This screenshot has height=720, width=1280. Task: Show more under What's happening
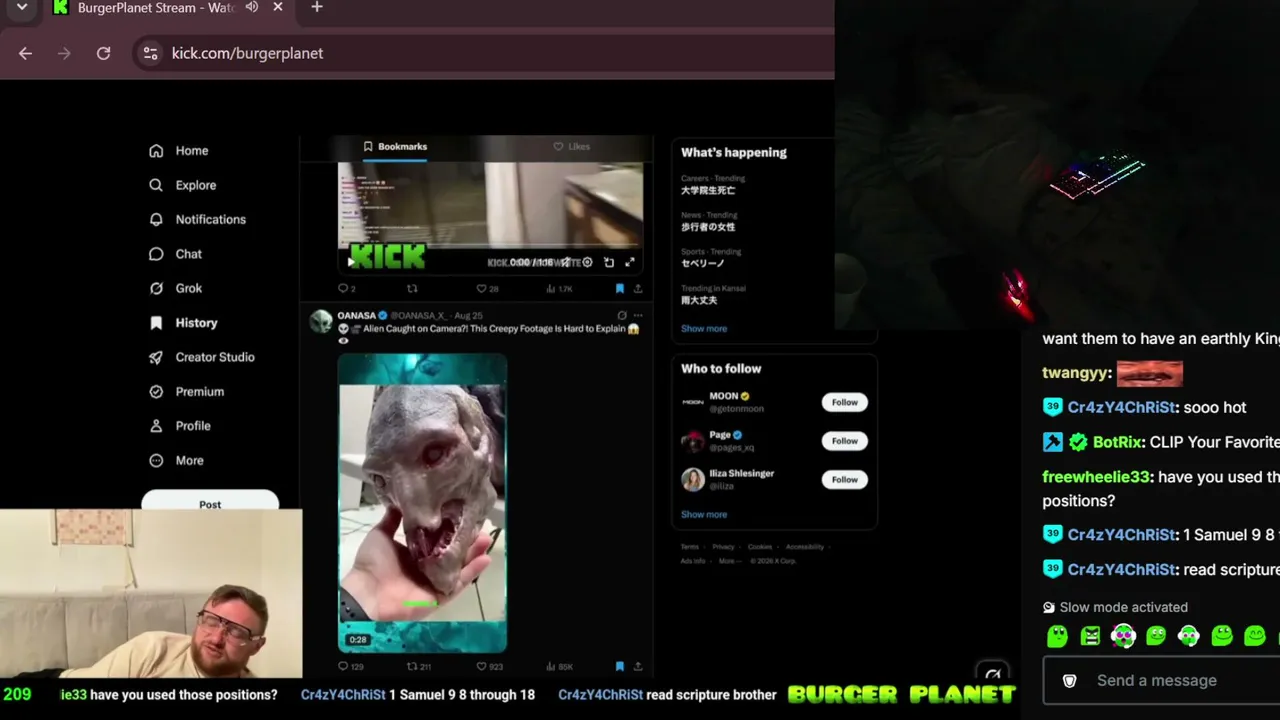pyautogui.click(x=704, y=329)
